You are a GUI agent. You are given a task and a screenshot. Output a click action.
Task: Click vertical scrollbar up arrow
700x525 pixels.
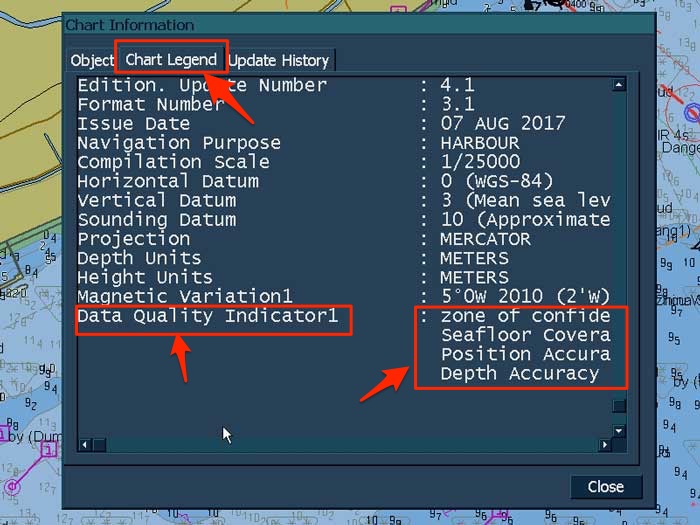(x=619, y=86)
